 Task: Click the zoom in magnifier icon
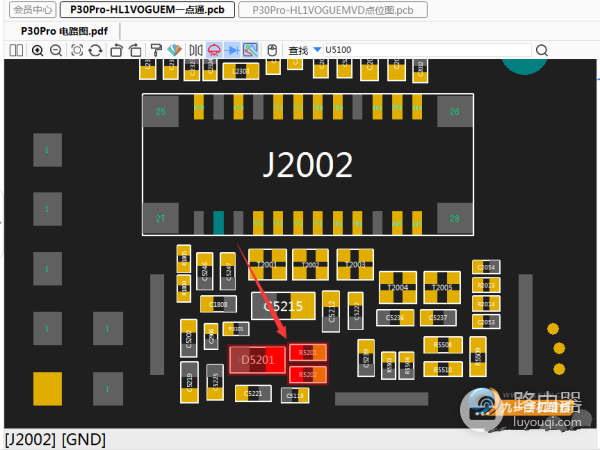(x=38, y=50)
